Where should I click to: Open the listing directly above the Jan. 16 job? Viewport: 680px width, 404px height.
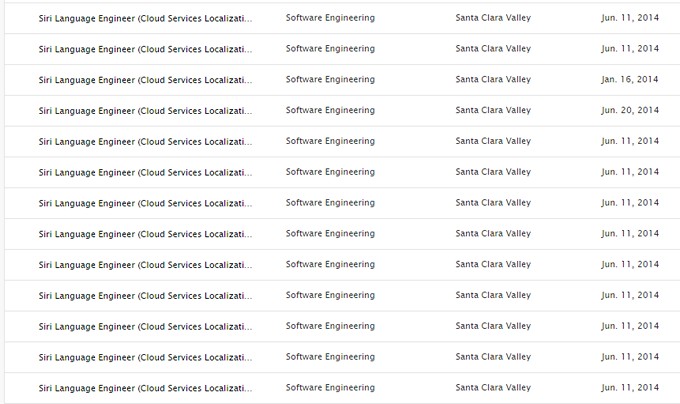pyautogui.click(x=145, y=49)
